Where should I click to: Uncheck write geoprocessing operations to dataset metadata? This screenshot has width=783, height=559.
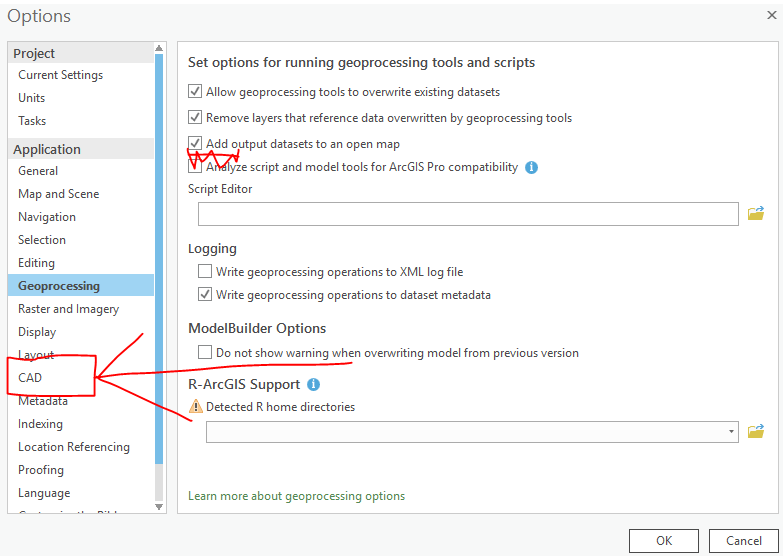click(x=205, y=295)
